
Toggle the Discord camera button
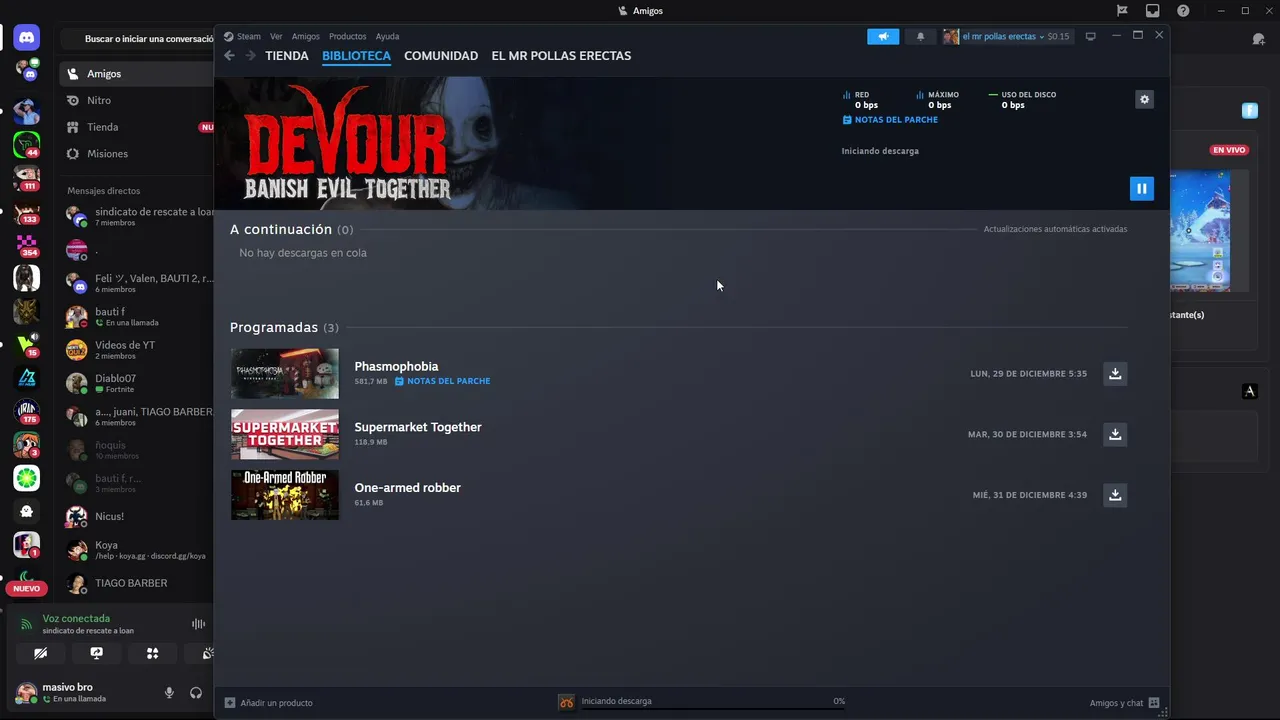(40, 653)
